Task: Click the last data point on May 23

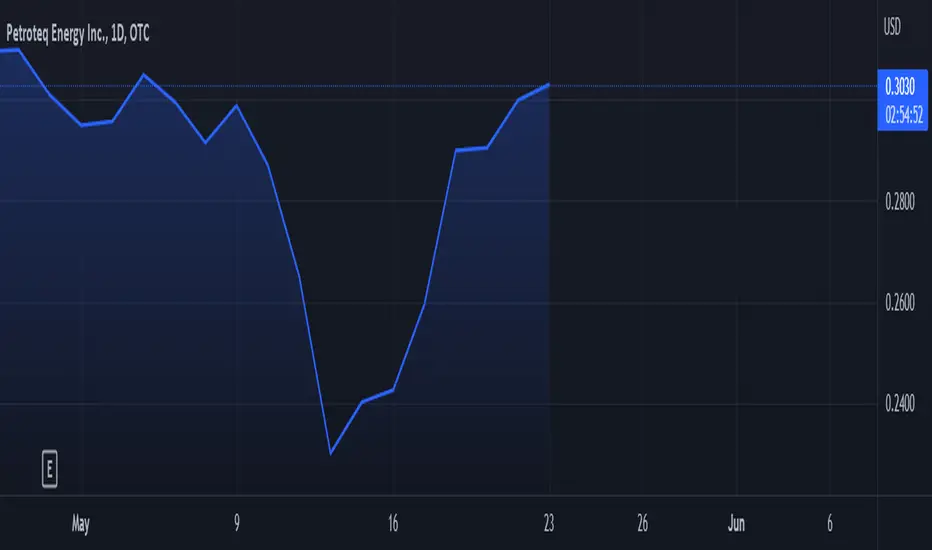Action: [548, 85]
